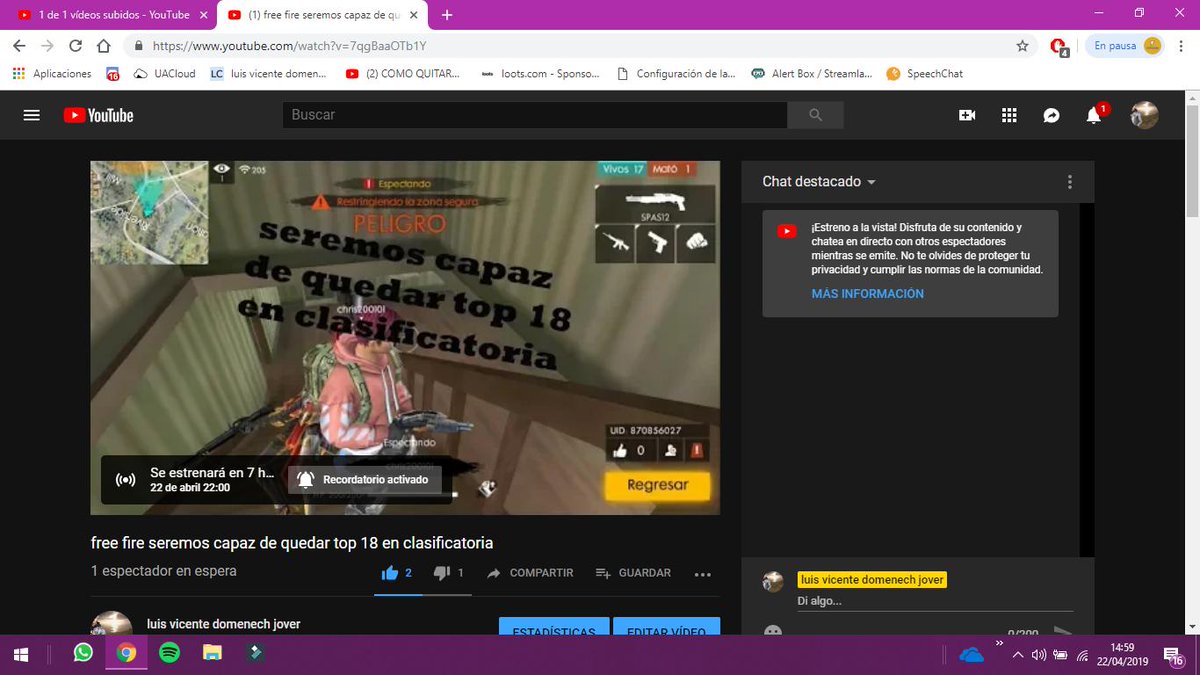Image resolution: width=1200 pixels, height=675 pixels.
Task: Open the EDITAR VÍDEO button
Action: (667, 627)
